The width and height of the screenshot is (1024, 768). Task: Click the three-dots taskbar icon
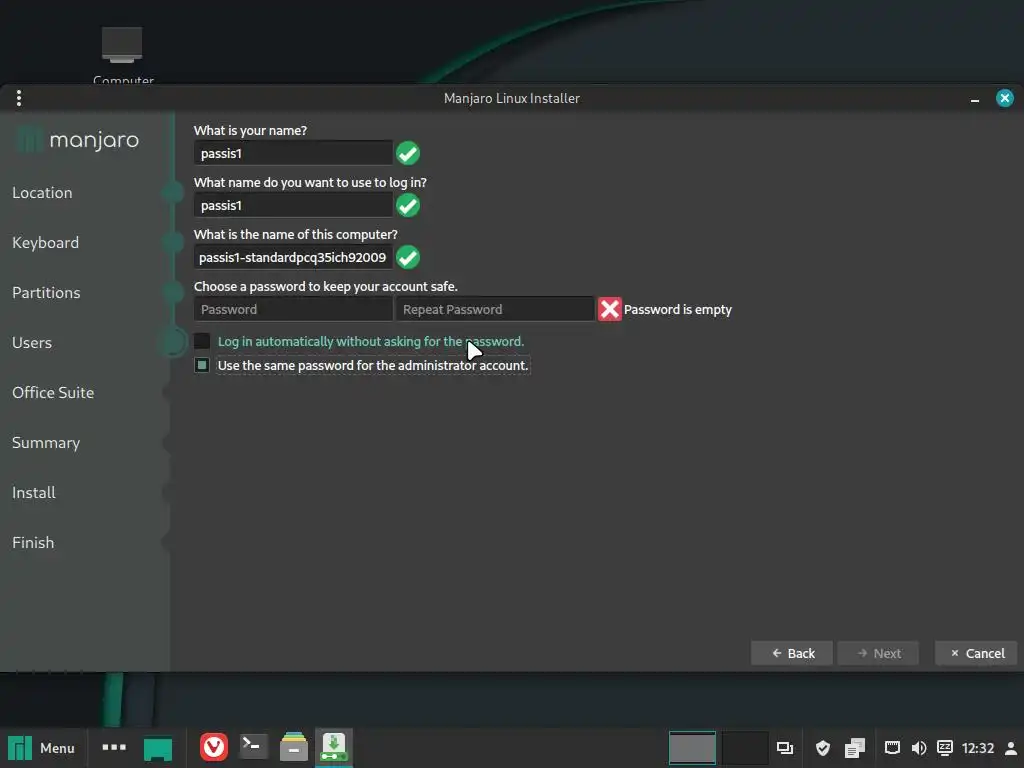click(114, 747)
